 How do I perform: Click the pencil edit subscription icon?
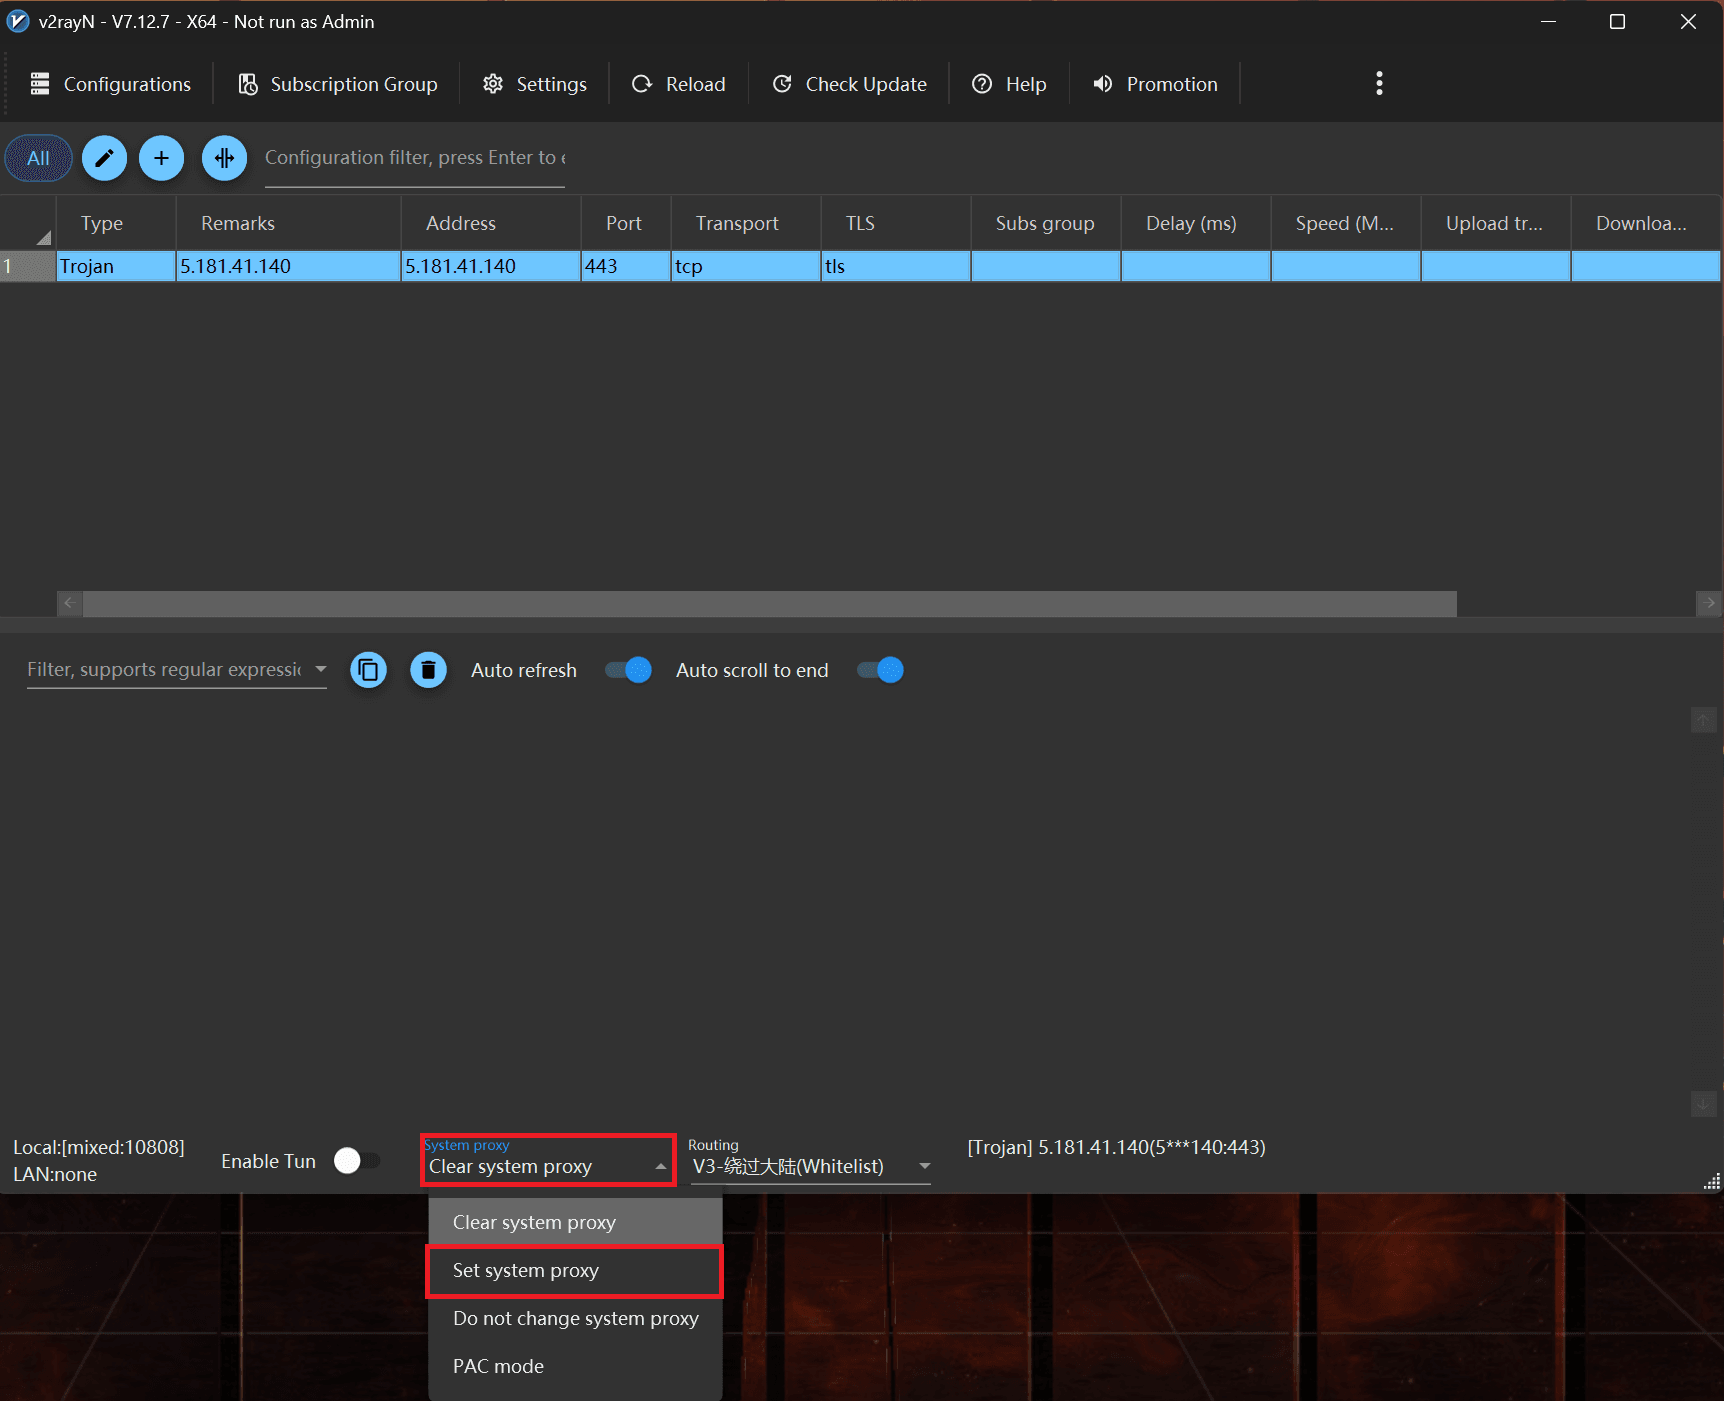point(104,158)
